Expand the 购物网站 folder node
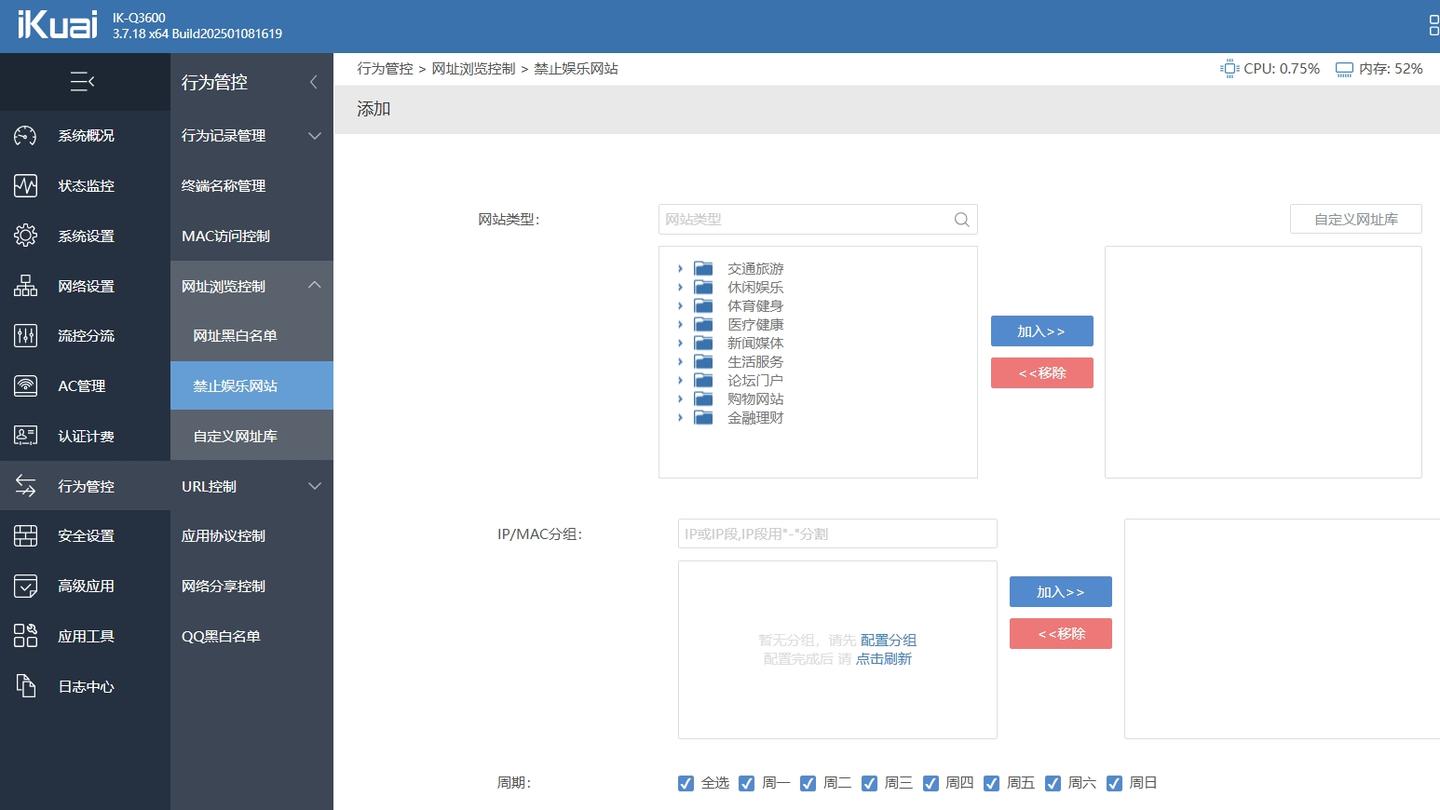The image size is (1440, 810). click(x=681, y=398)
